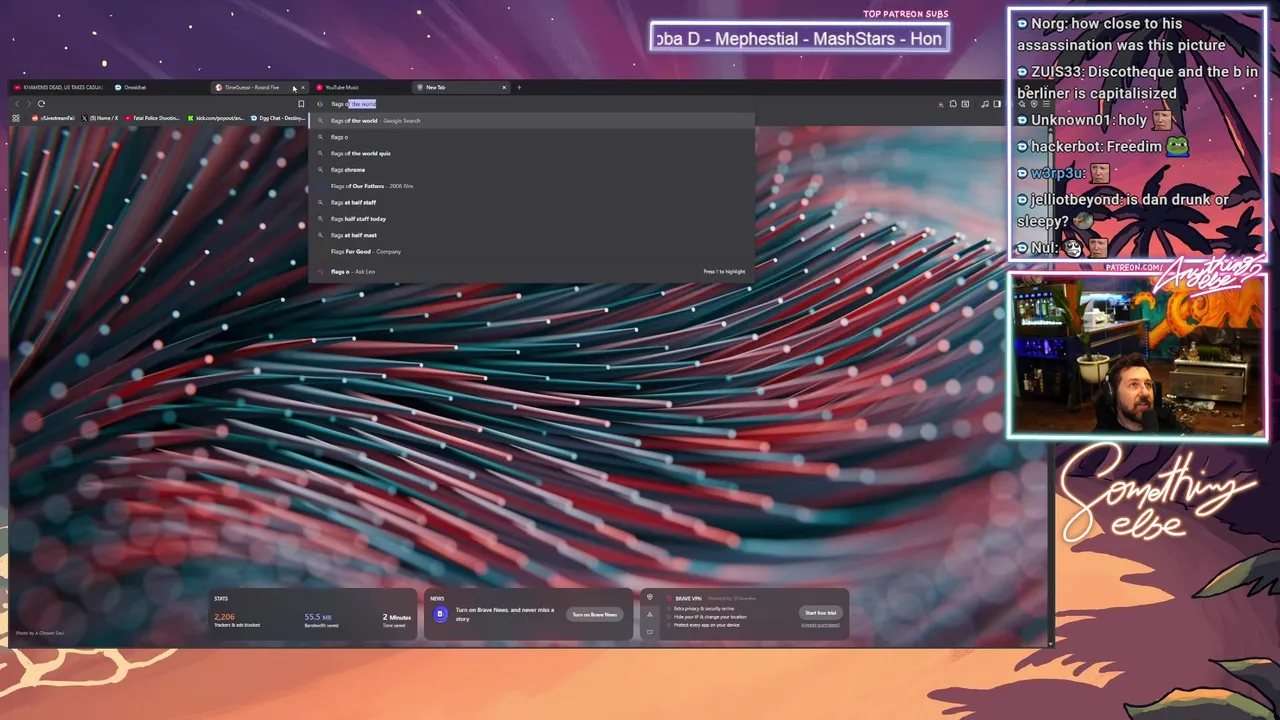Click the photo credit text on wallpaper

tap(40, 633)
